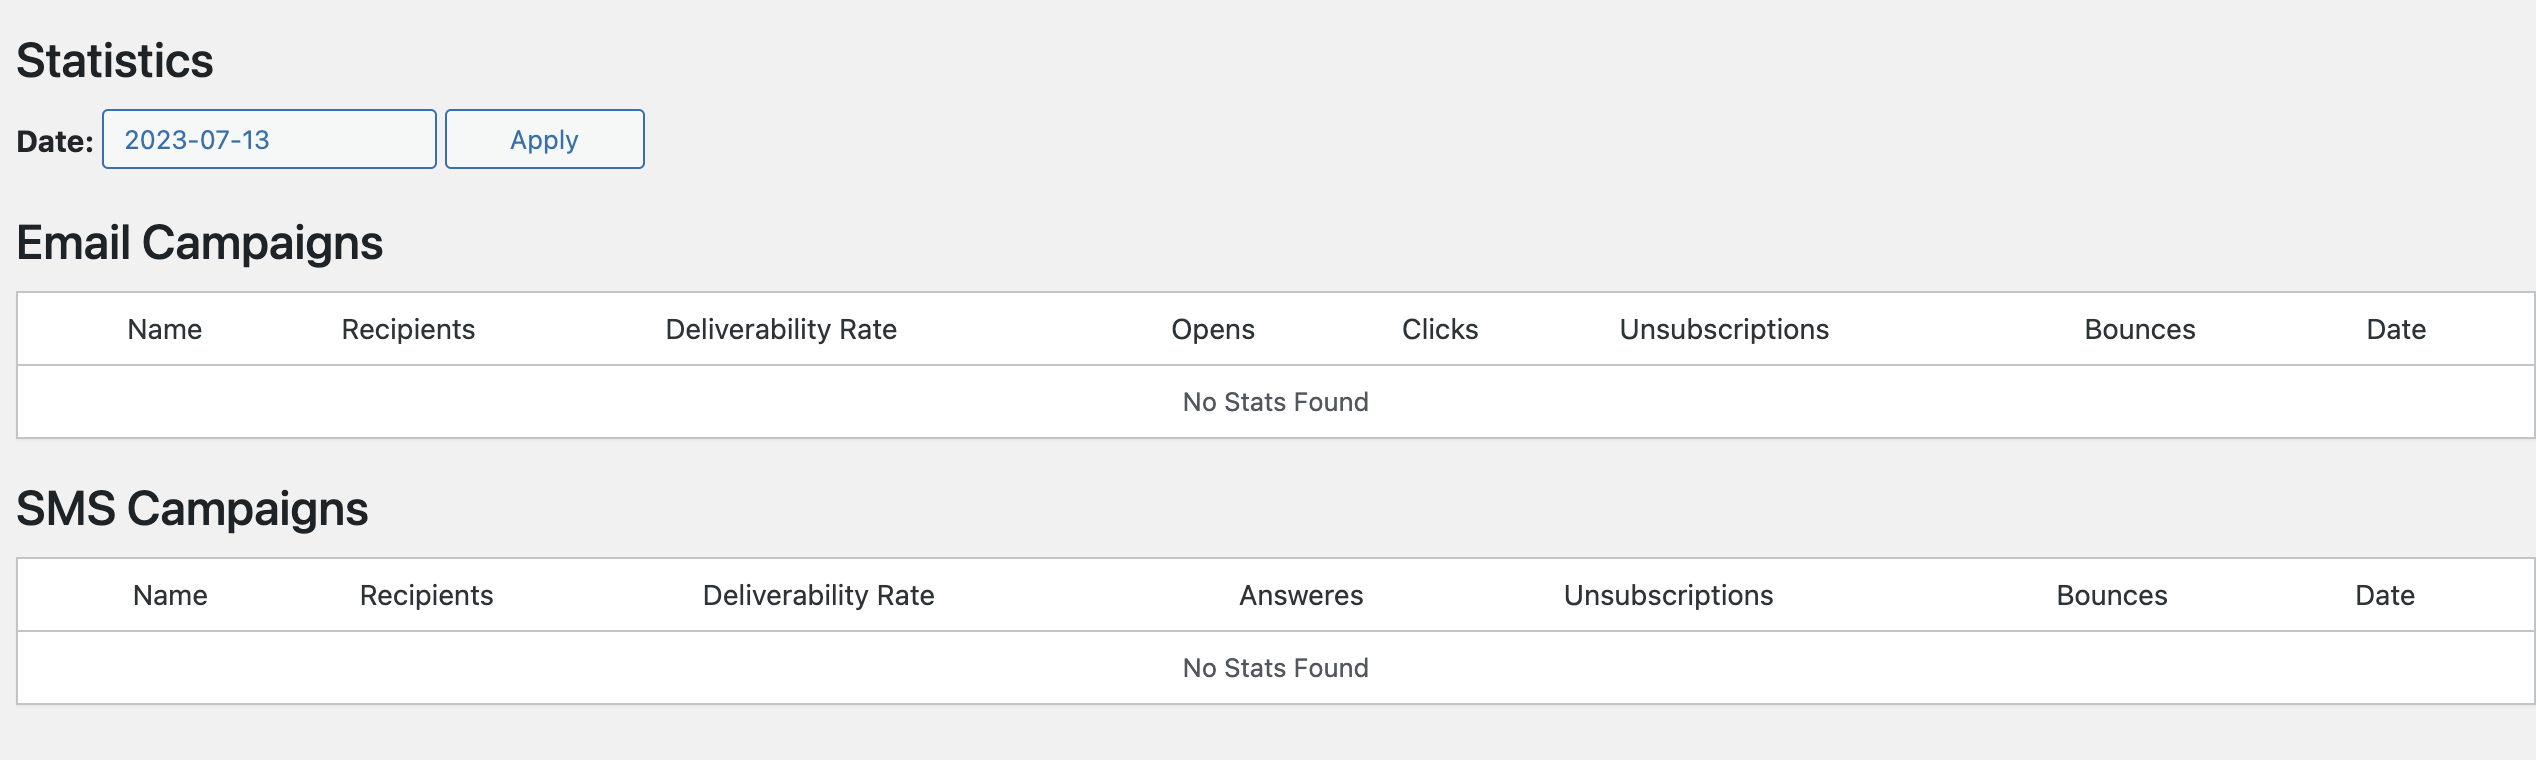The width and height of the screenshot is (2536, 760).
Task: Click the Unsubscriptions header in SMS Campaigns
Action: pyautogui.click(x=1668, y=594)
